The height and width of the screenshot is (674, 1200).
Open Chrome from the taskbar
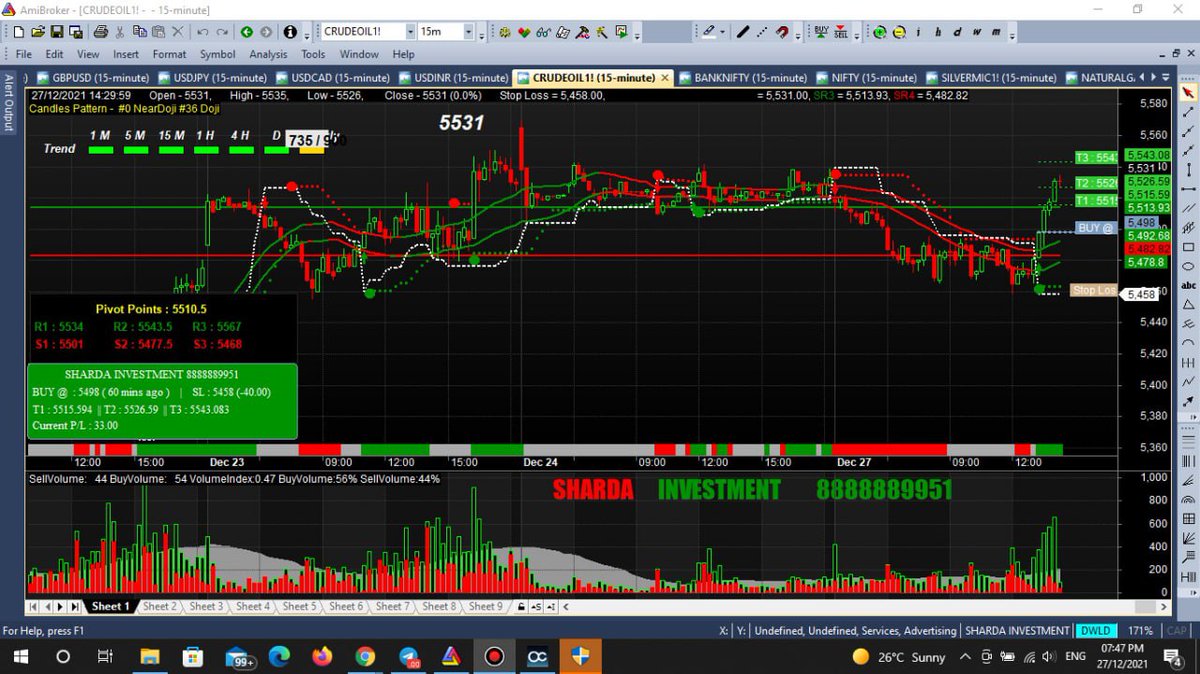pyautogui.click(x=365, y=657)
